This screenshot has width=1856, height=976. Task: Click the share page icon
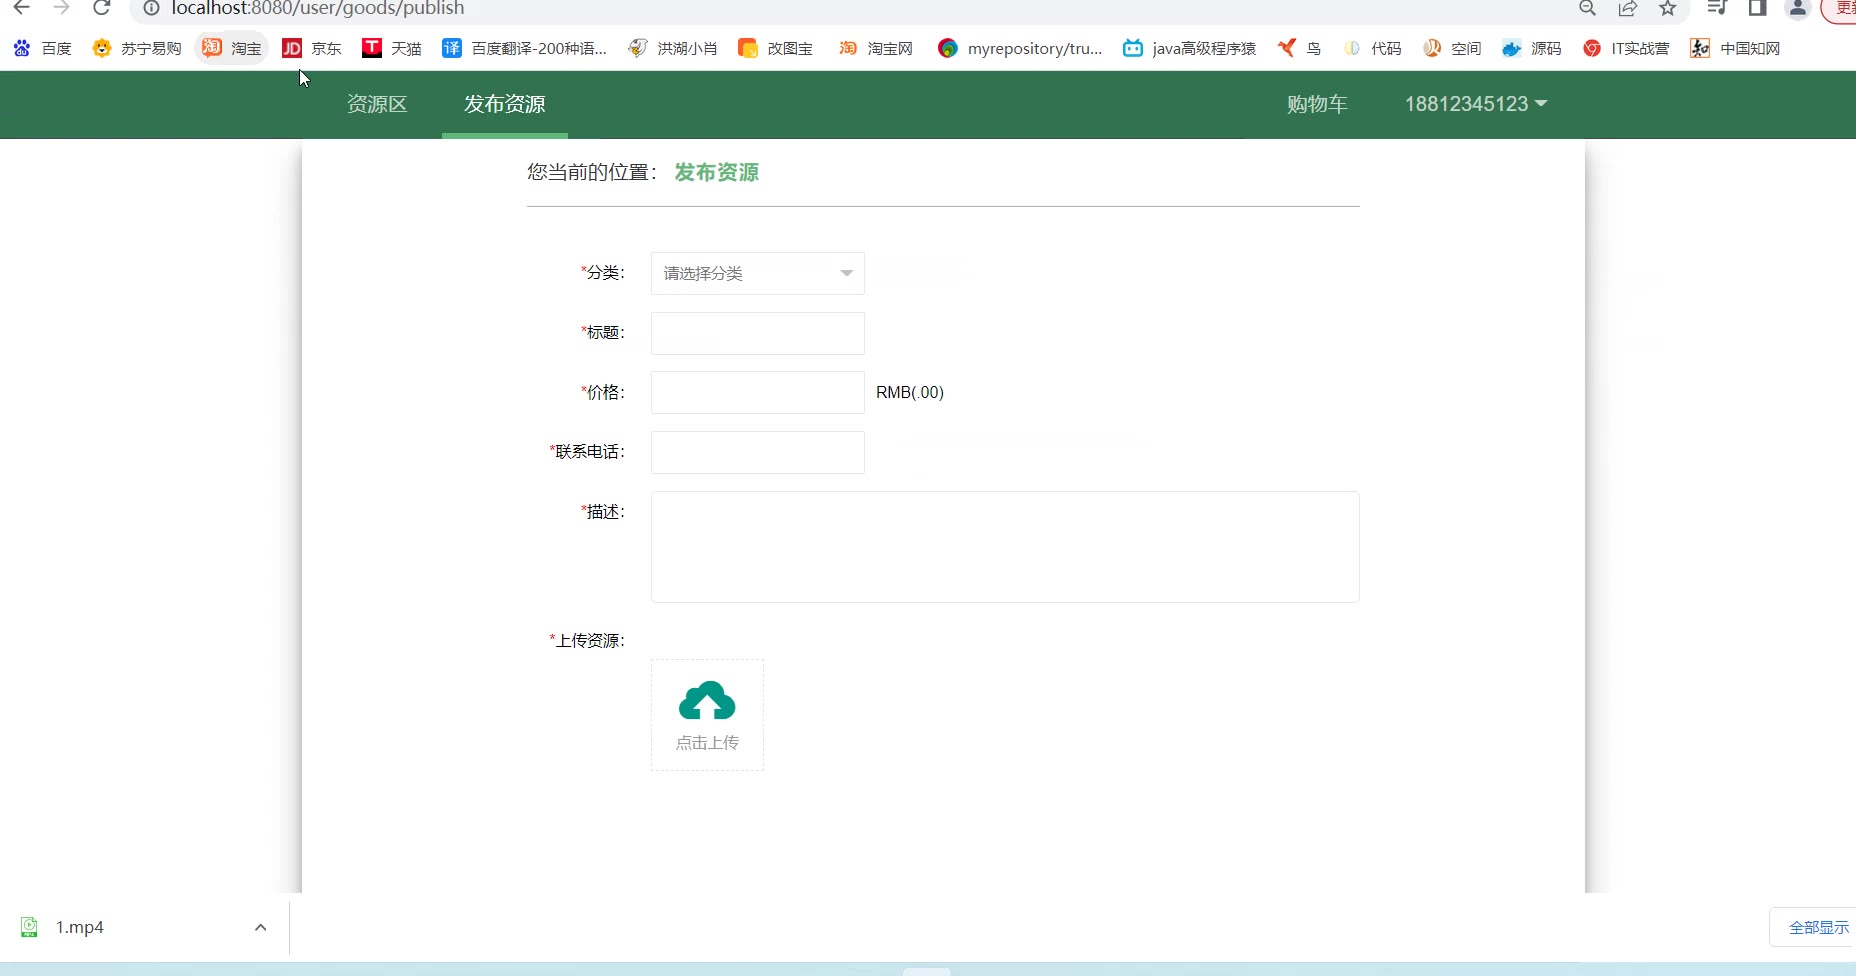[1628, 8]
